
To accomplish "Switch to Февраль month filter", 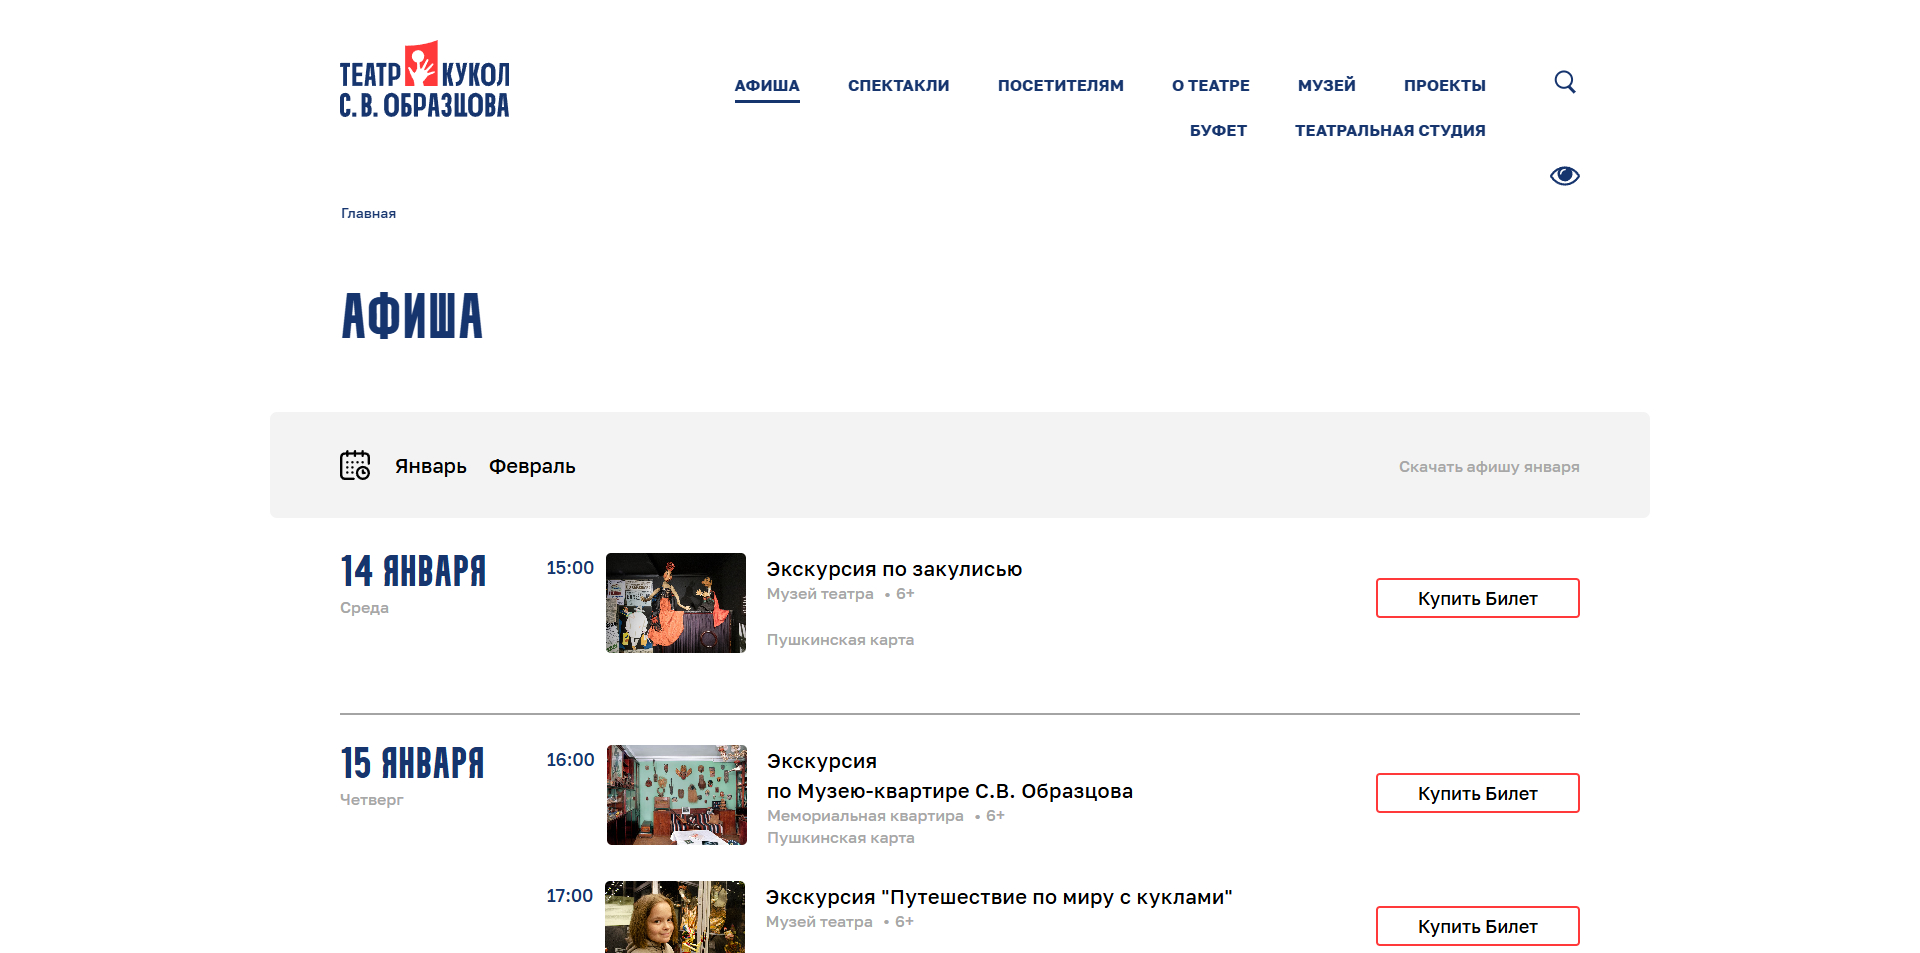I will pyautogui.click(x=531, y=466).
